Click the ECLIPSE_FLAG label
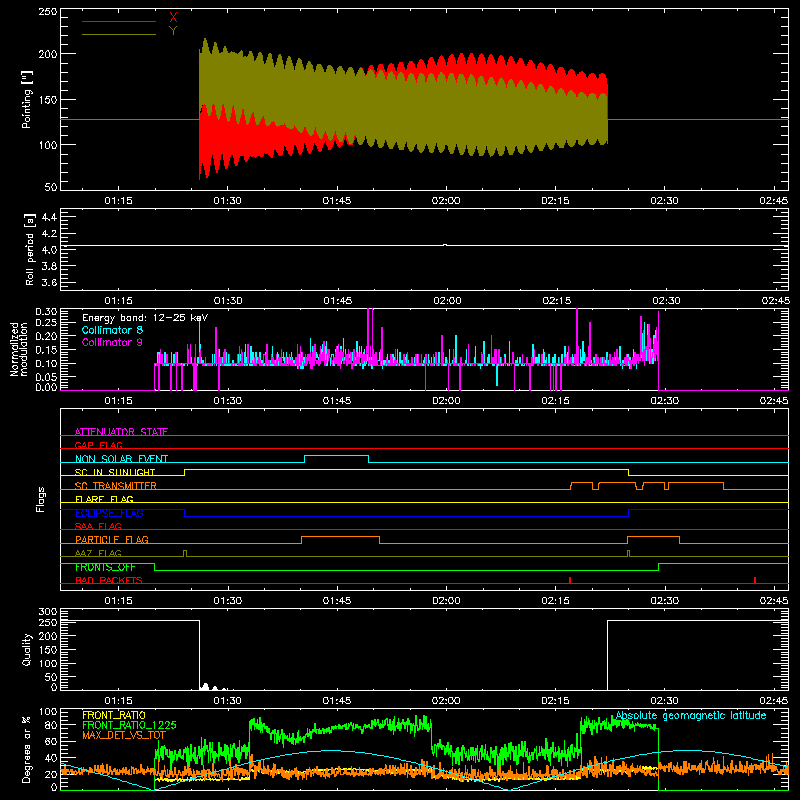This screenshot has width=800, height=800. pyautogui.click(x=109, y=513)
